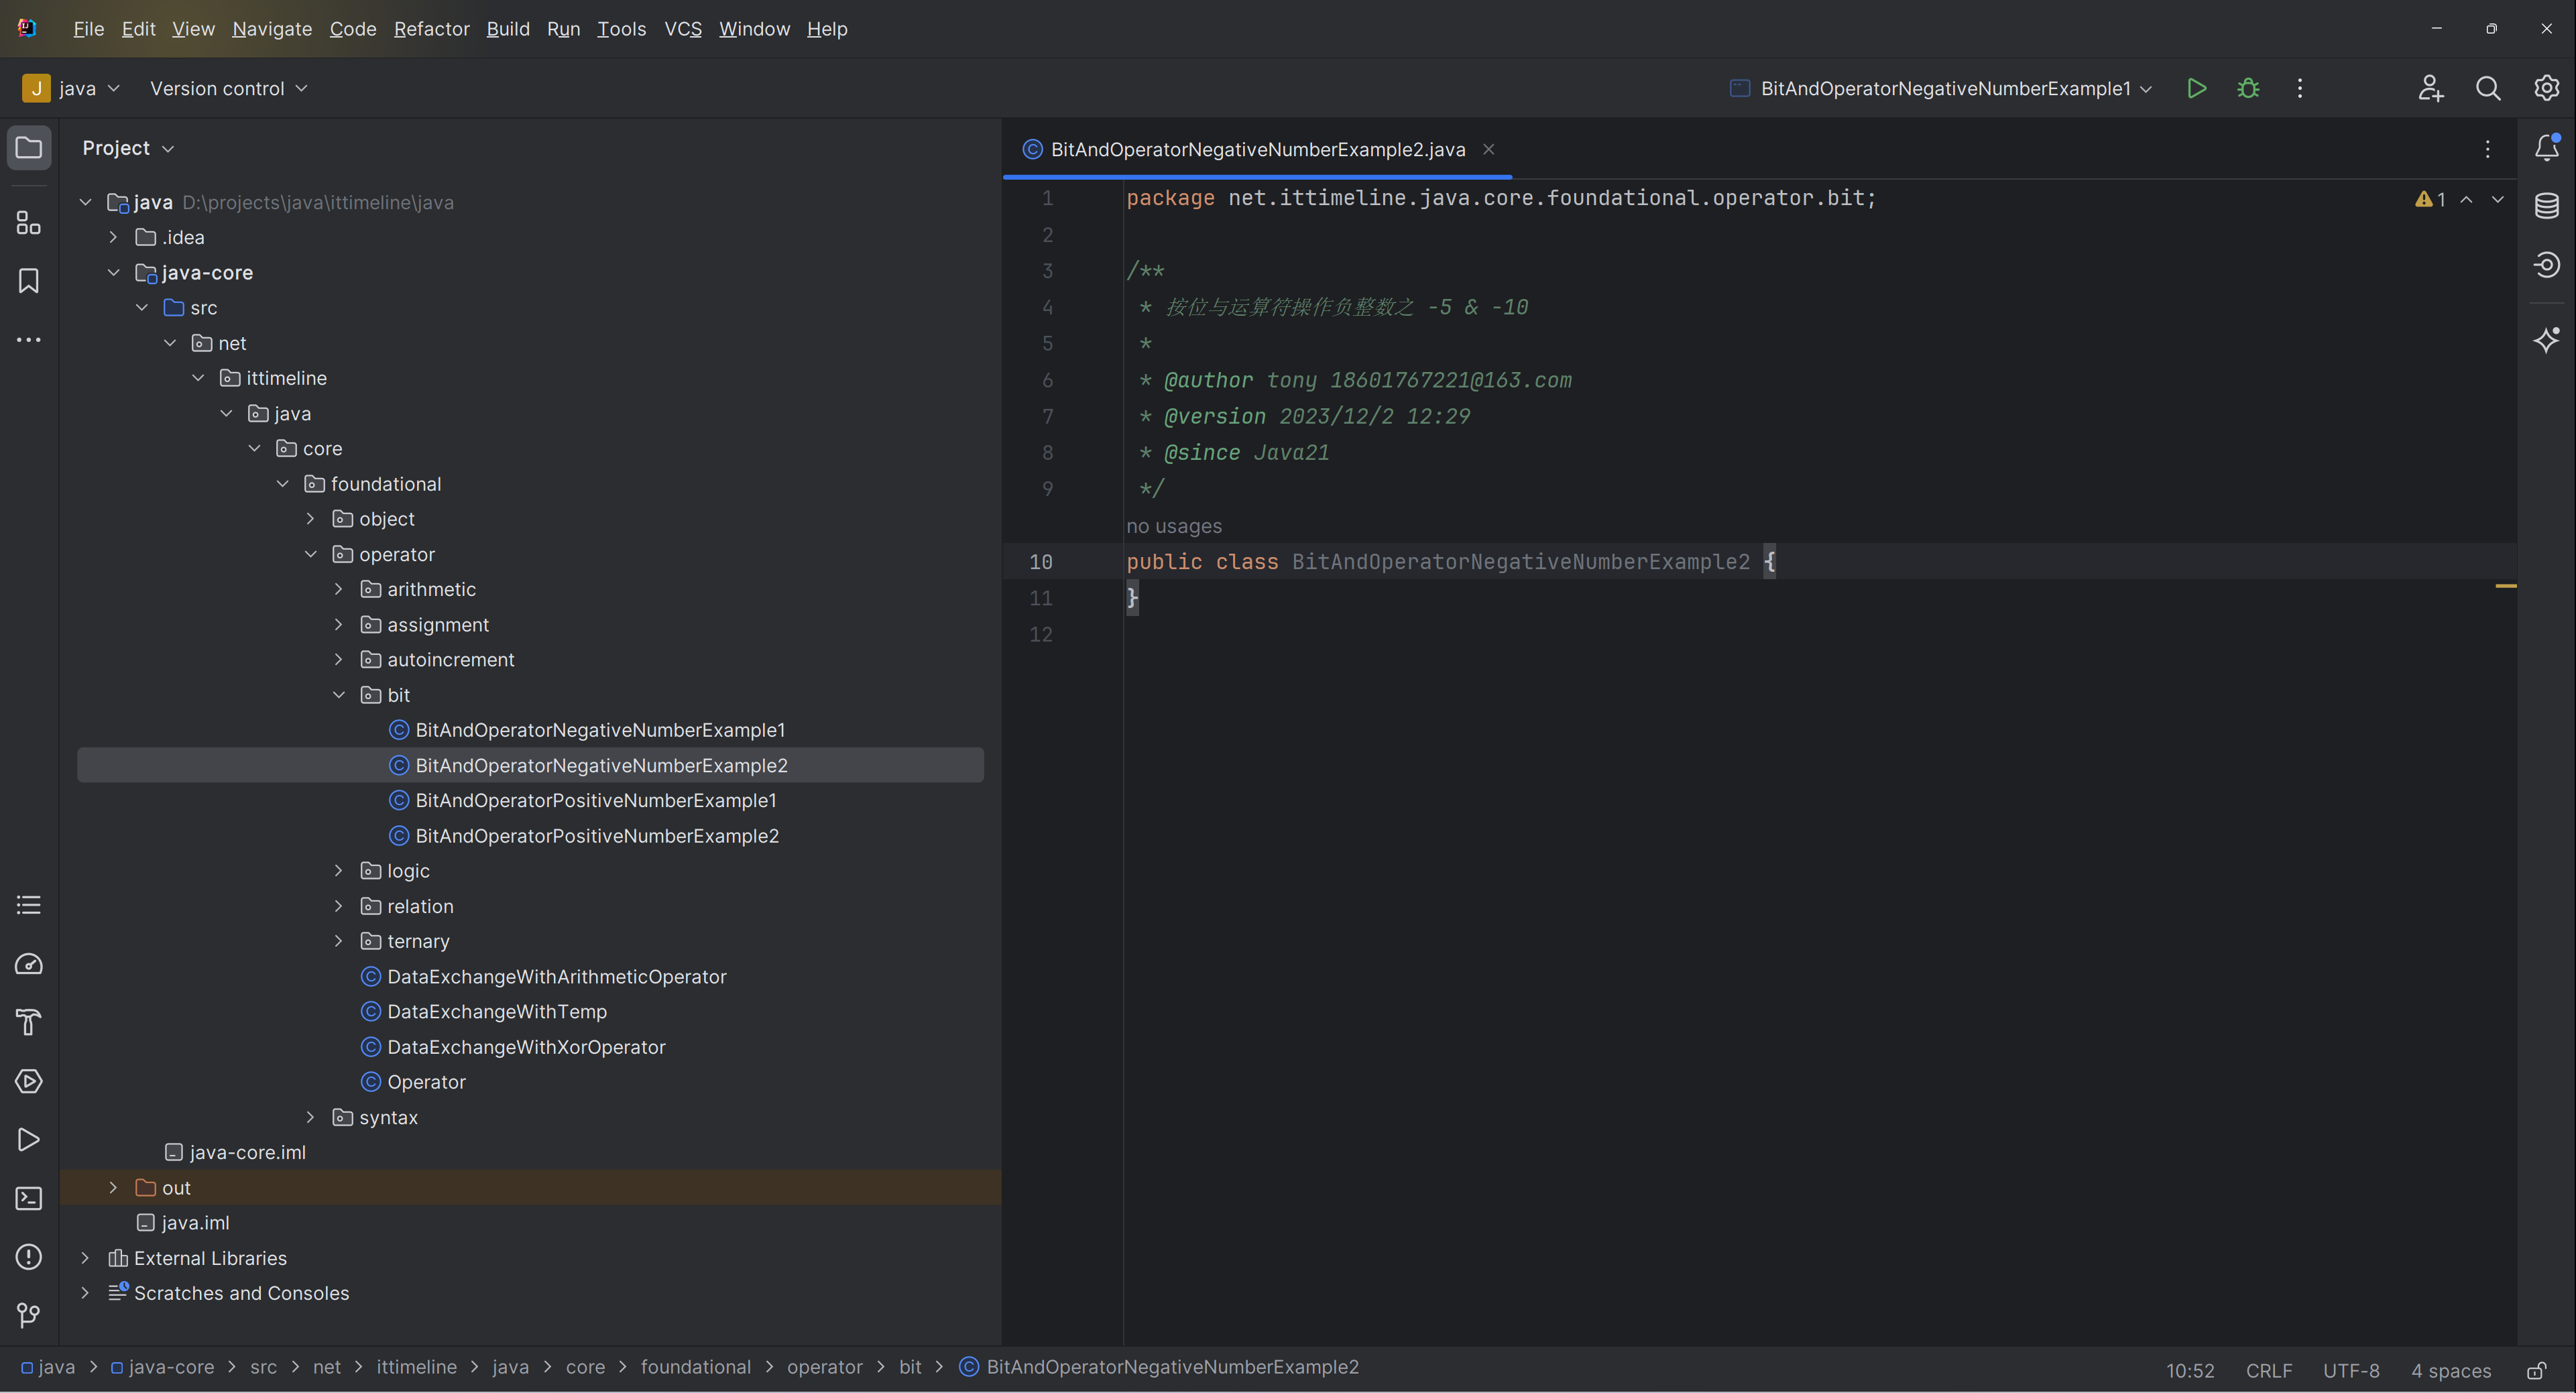Open More Actions menu next to debug button
The image size is (2576, 1393).
point(2300,88)
